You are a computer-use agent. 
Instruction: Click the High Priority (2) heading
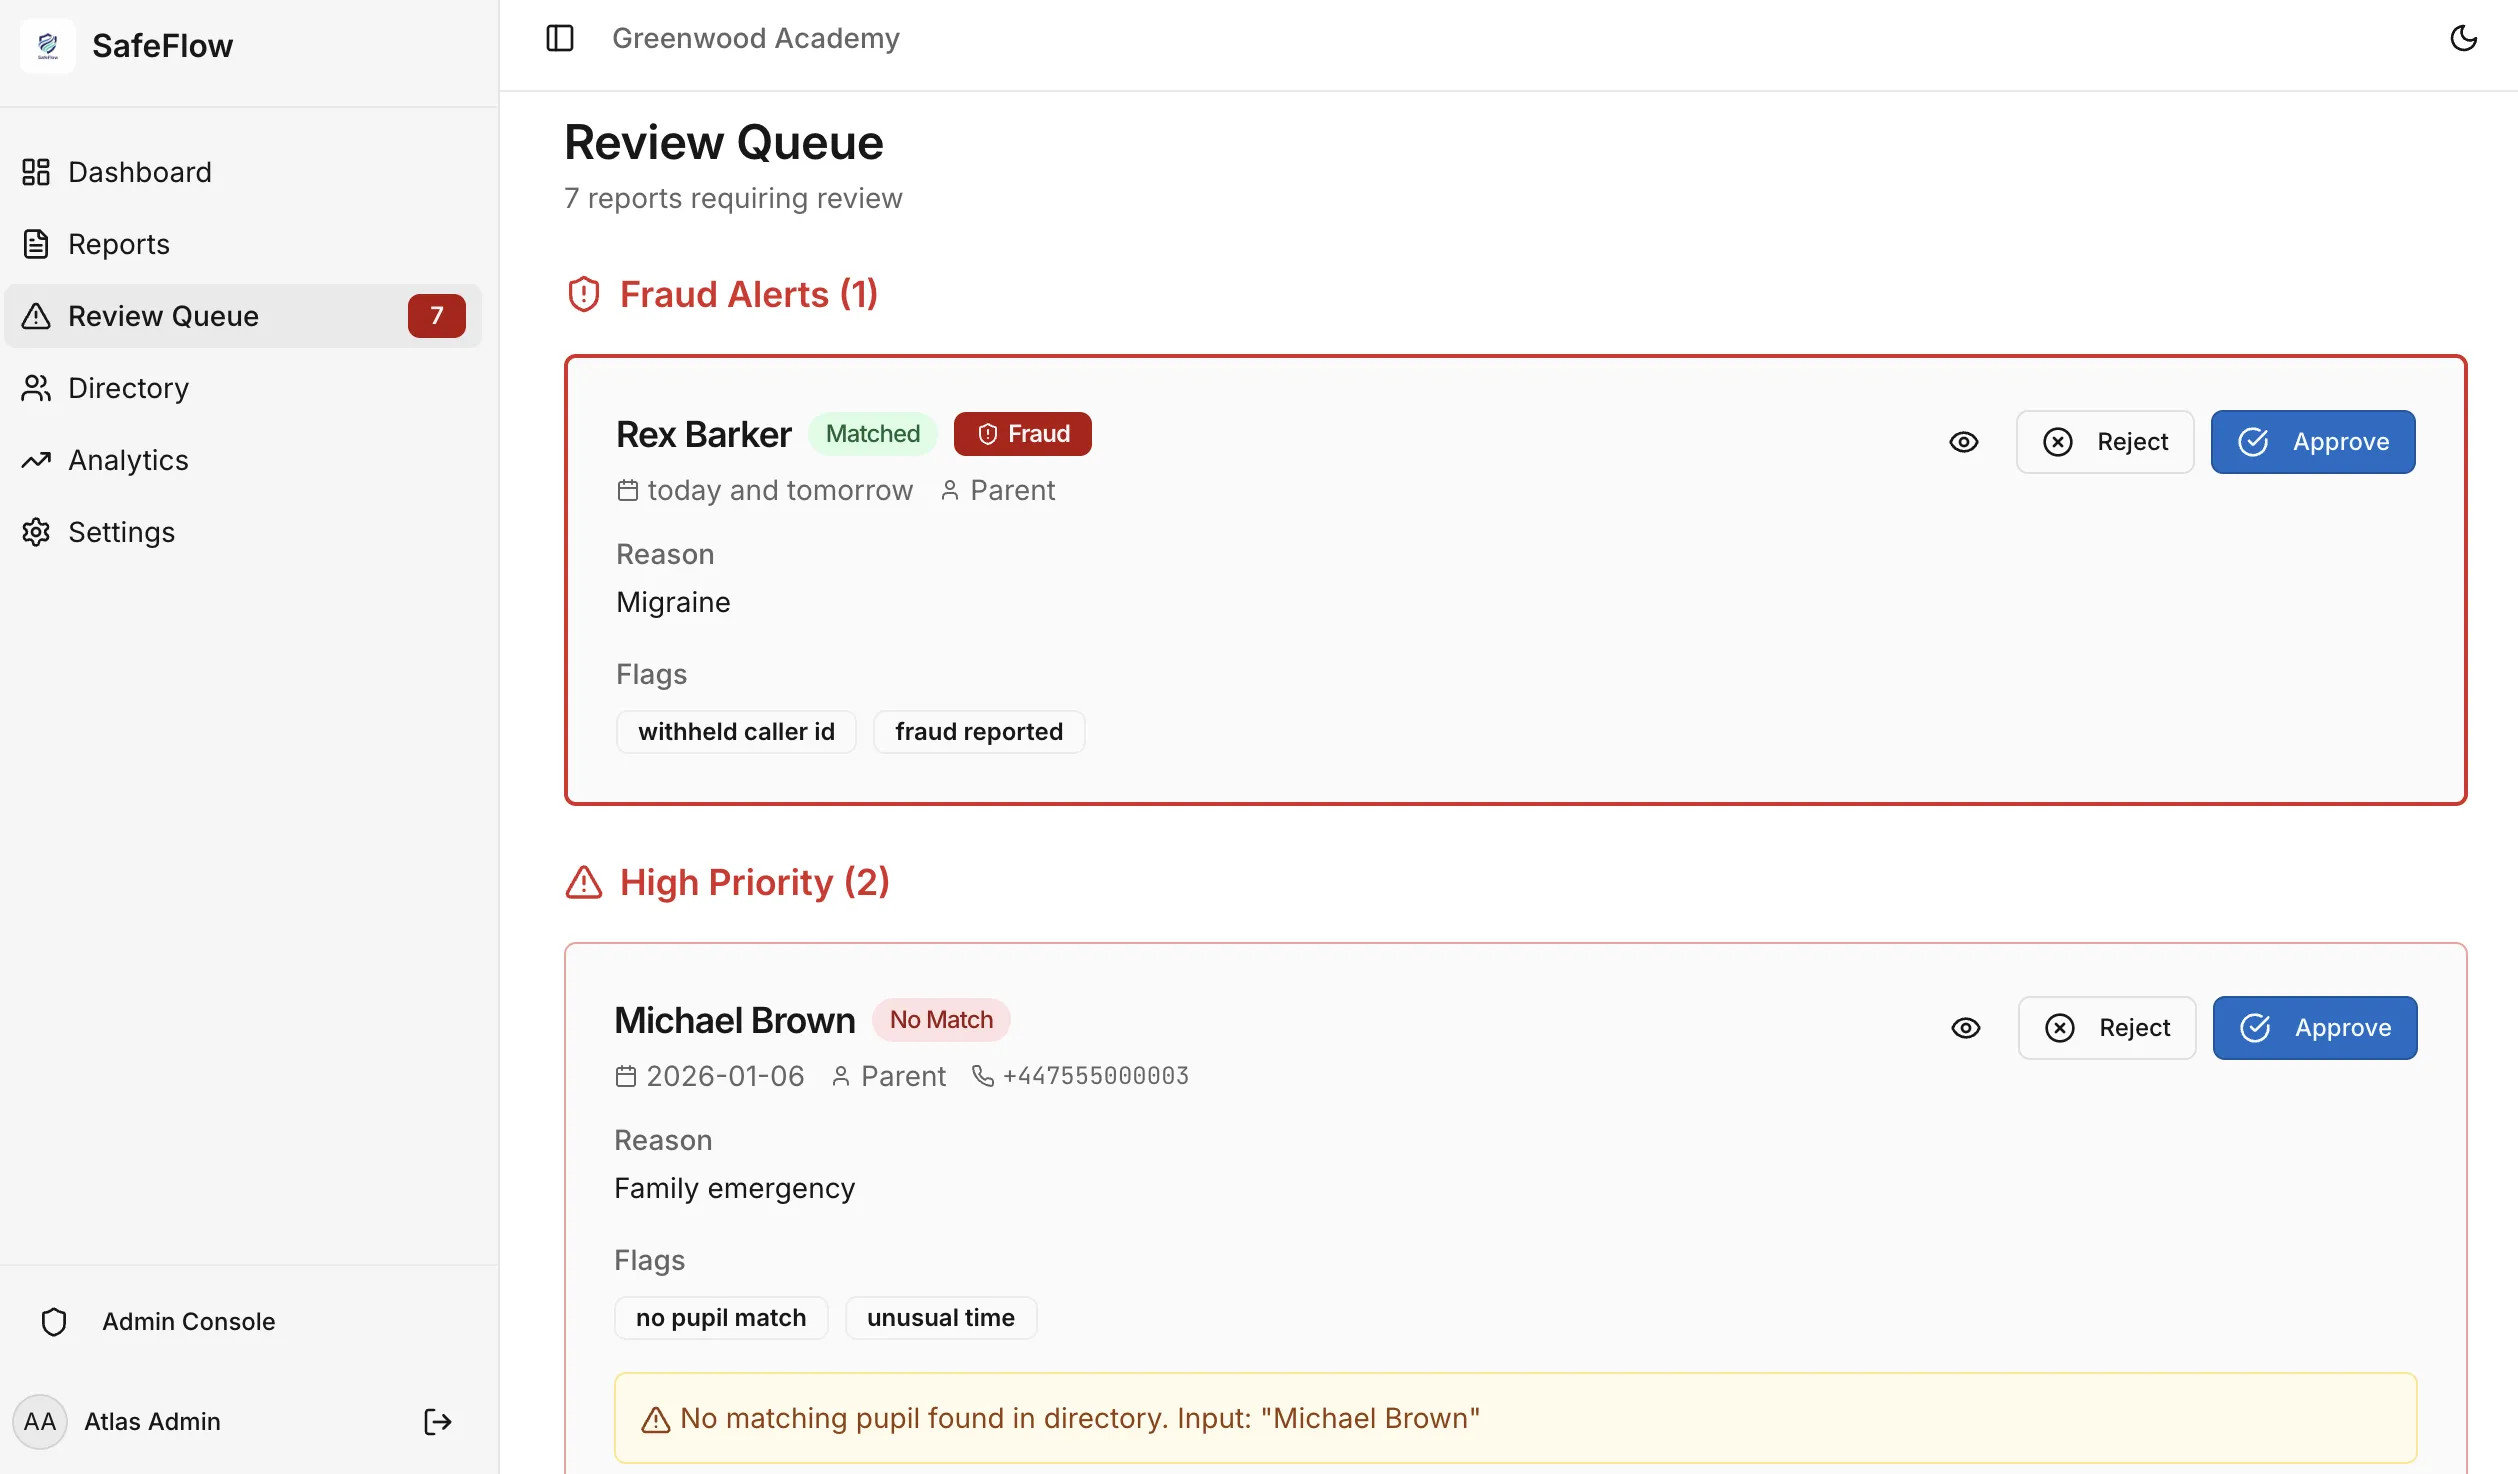tap(755, 882)
